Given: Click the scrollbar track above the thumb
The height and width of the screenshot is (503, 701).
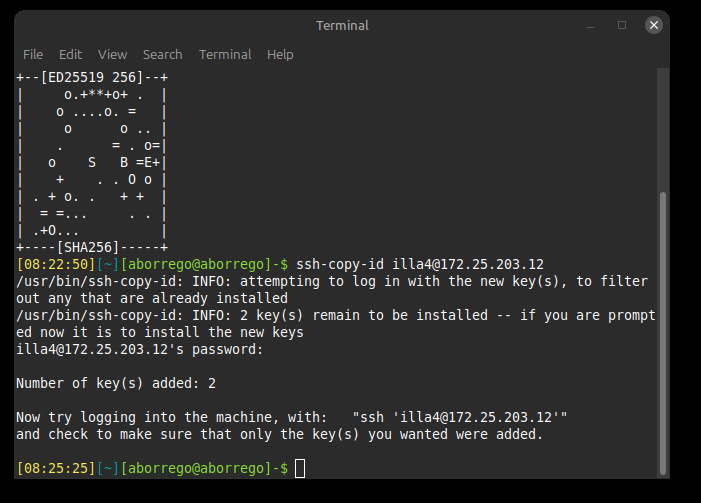Looking at the screenshot, I should 663,130.
